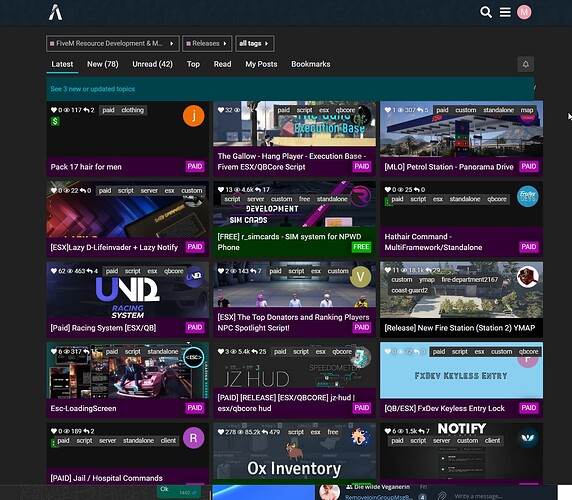Open purple 'R' avatar on Jail / Hospital Commands
572x500 pixels.
click(x=193, y=438)
